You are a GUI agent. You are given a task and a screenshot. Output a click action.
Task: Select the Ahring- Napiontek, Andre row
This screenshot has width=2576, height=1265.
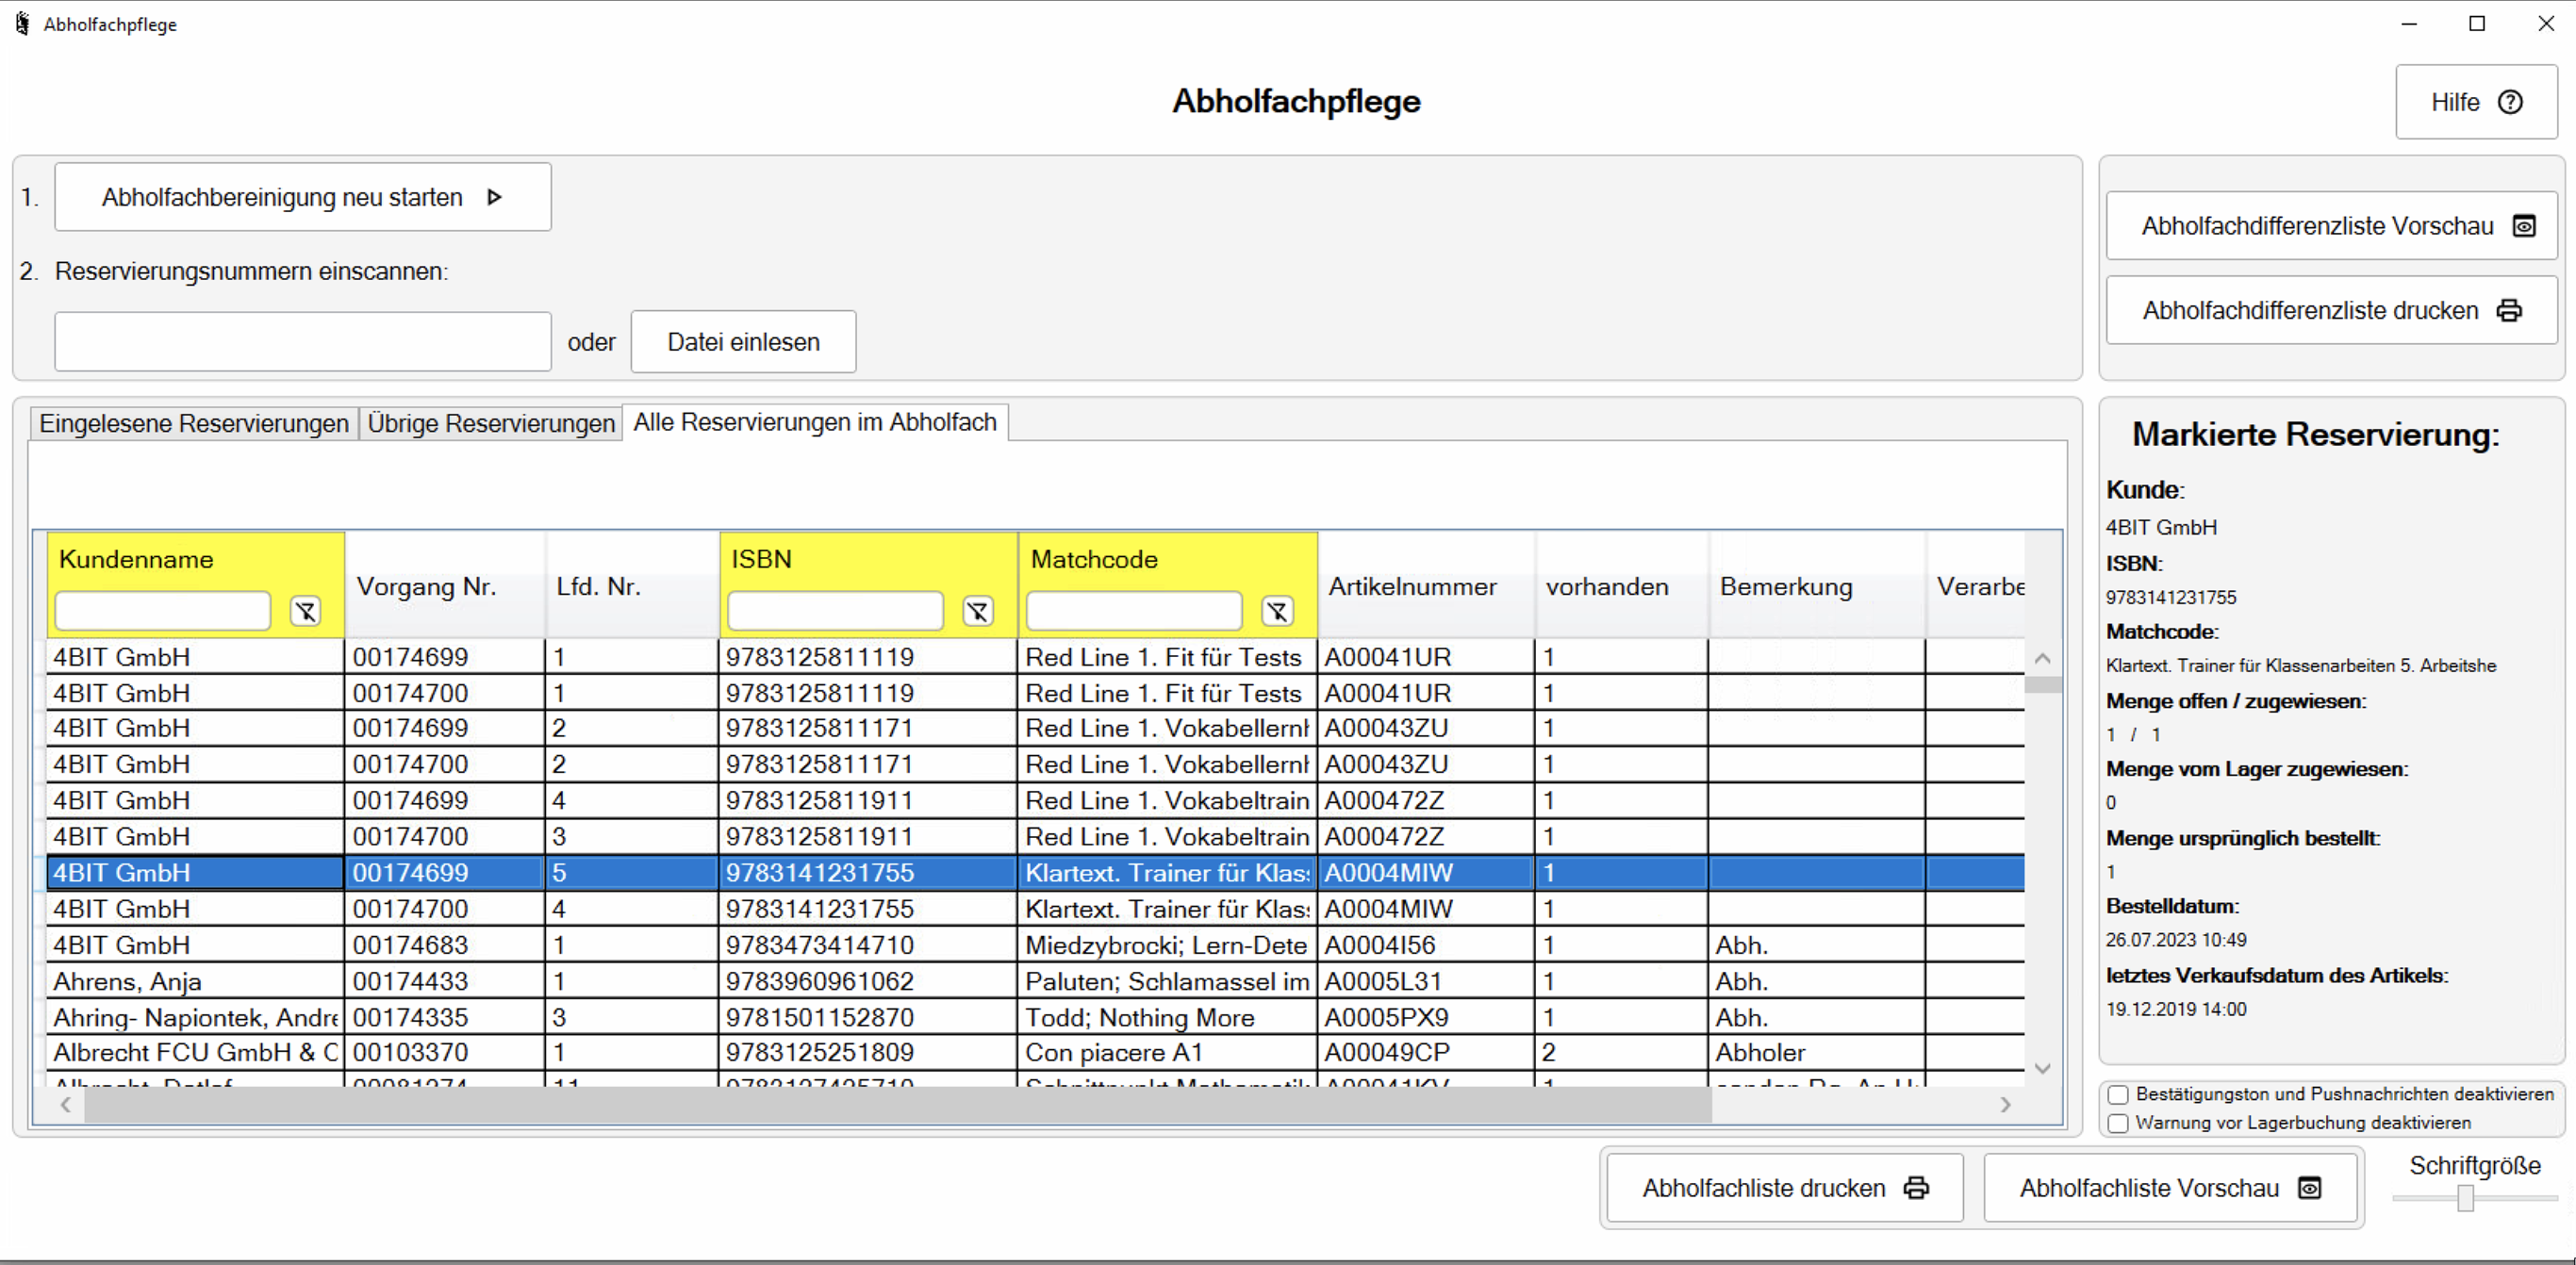coord(1036,1017)
